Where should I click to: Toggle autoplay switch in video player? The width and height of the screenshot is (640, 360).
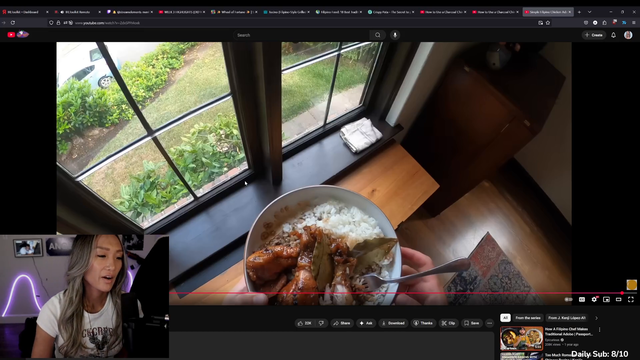(x=568, y=300)
